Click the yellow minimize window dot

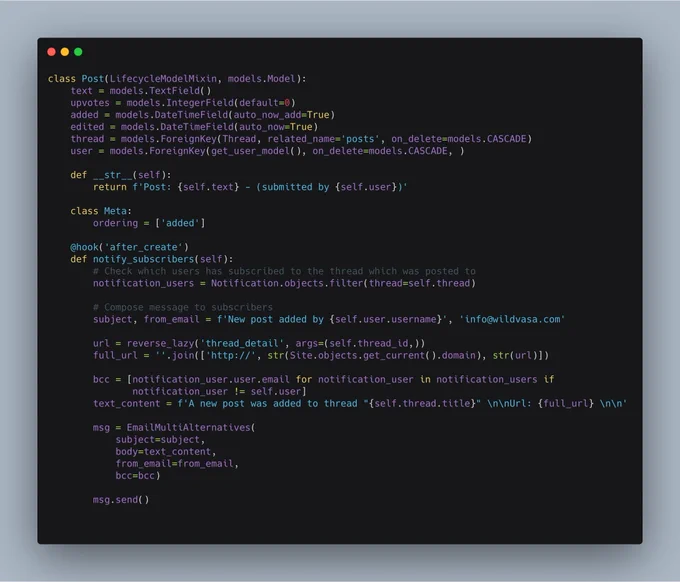tap(65, 52)
